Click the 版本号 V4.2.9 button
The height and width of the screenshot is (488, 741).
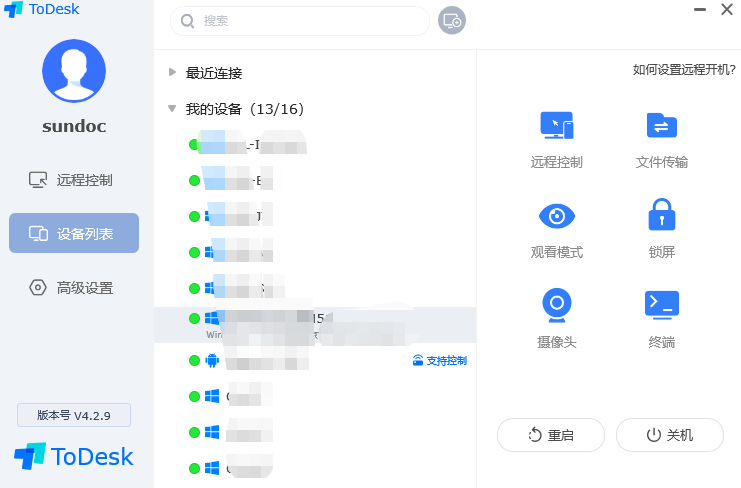point(74,415)
